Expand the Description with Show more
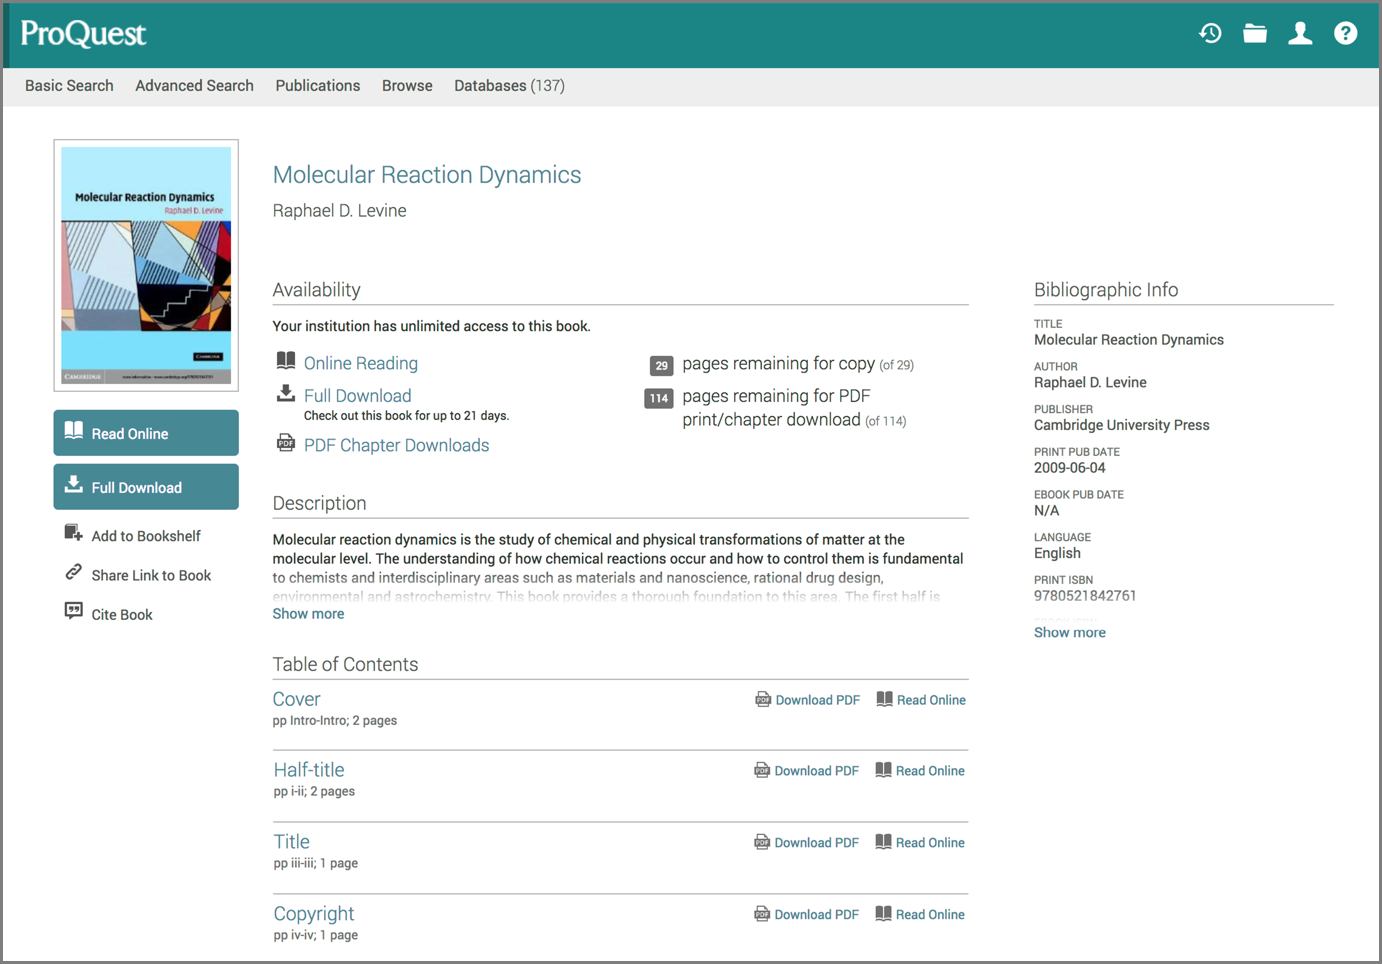 click(x=308, y=613)
